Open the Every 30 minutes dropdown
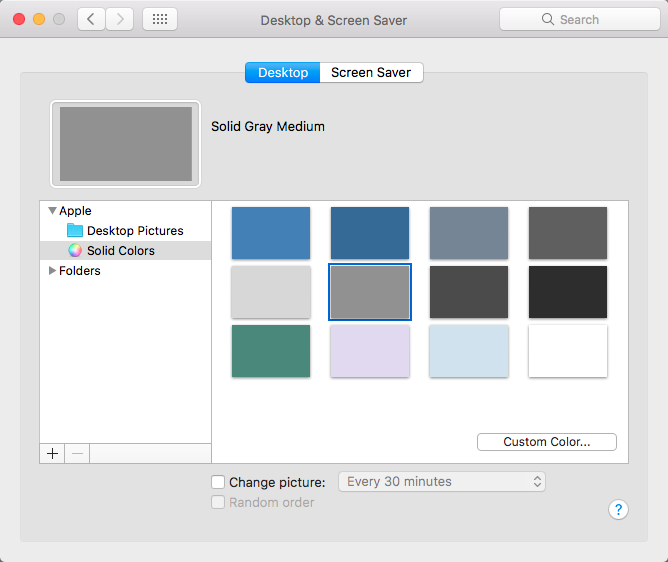668x562 pixels. click(442, 482)
